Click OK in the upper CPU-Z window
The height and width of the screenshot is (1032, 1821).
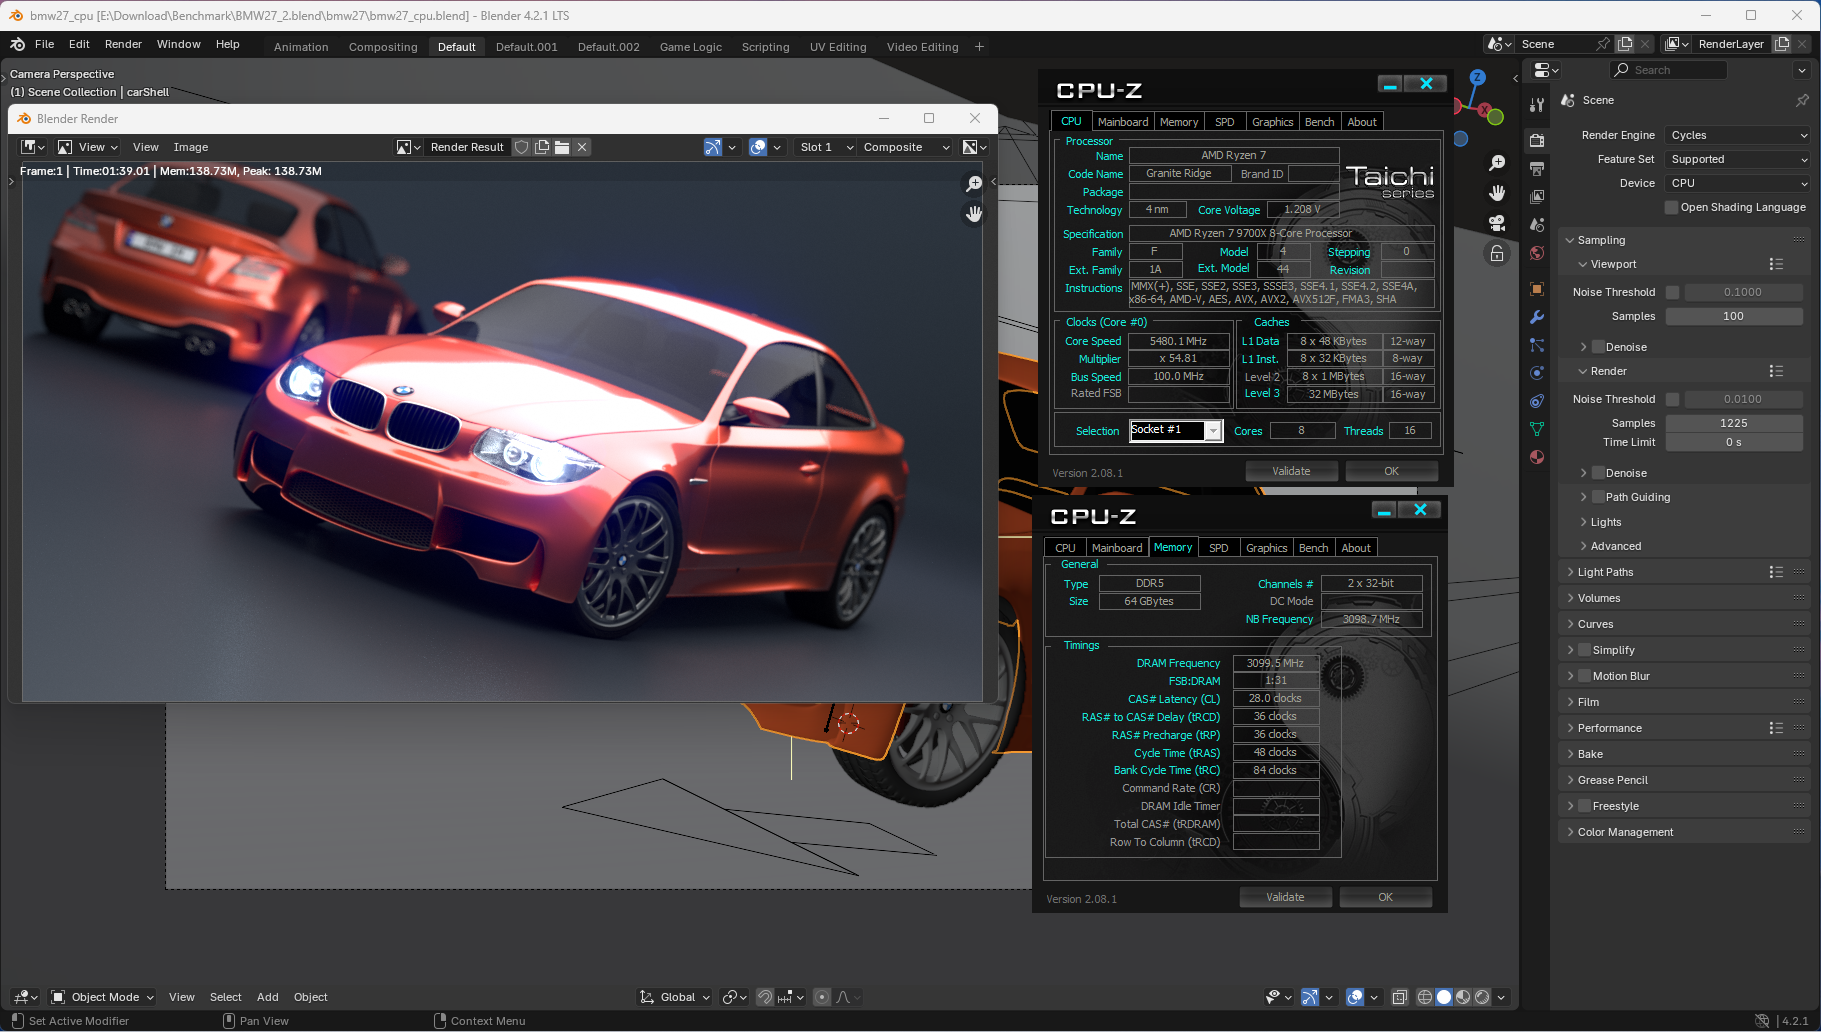pyautogui.click(x=1391, y=471)
